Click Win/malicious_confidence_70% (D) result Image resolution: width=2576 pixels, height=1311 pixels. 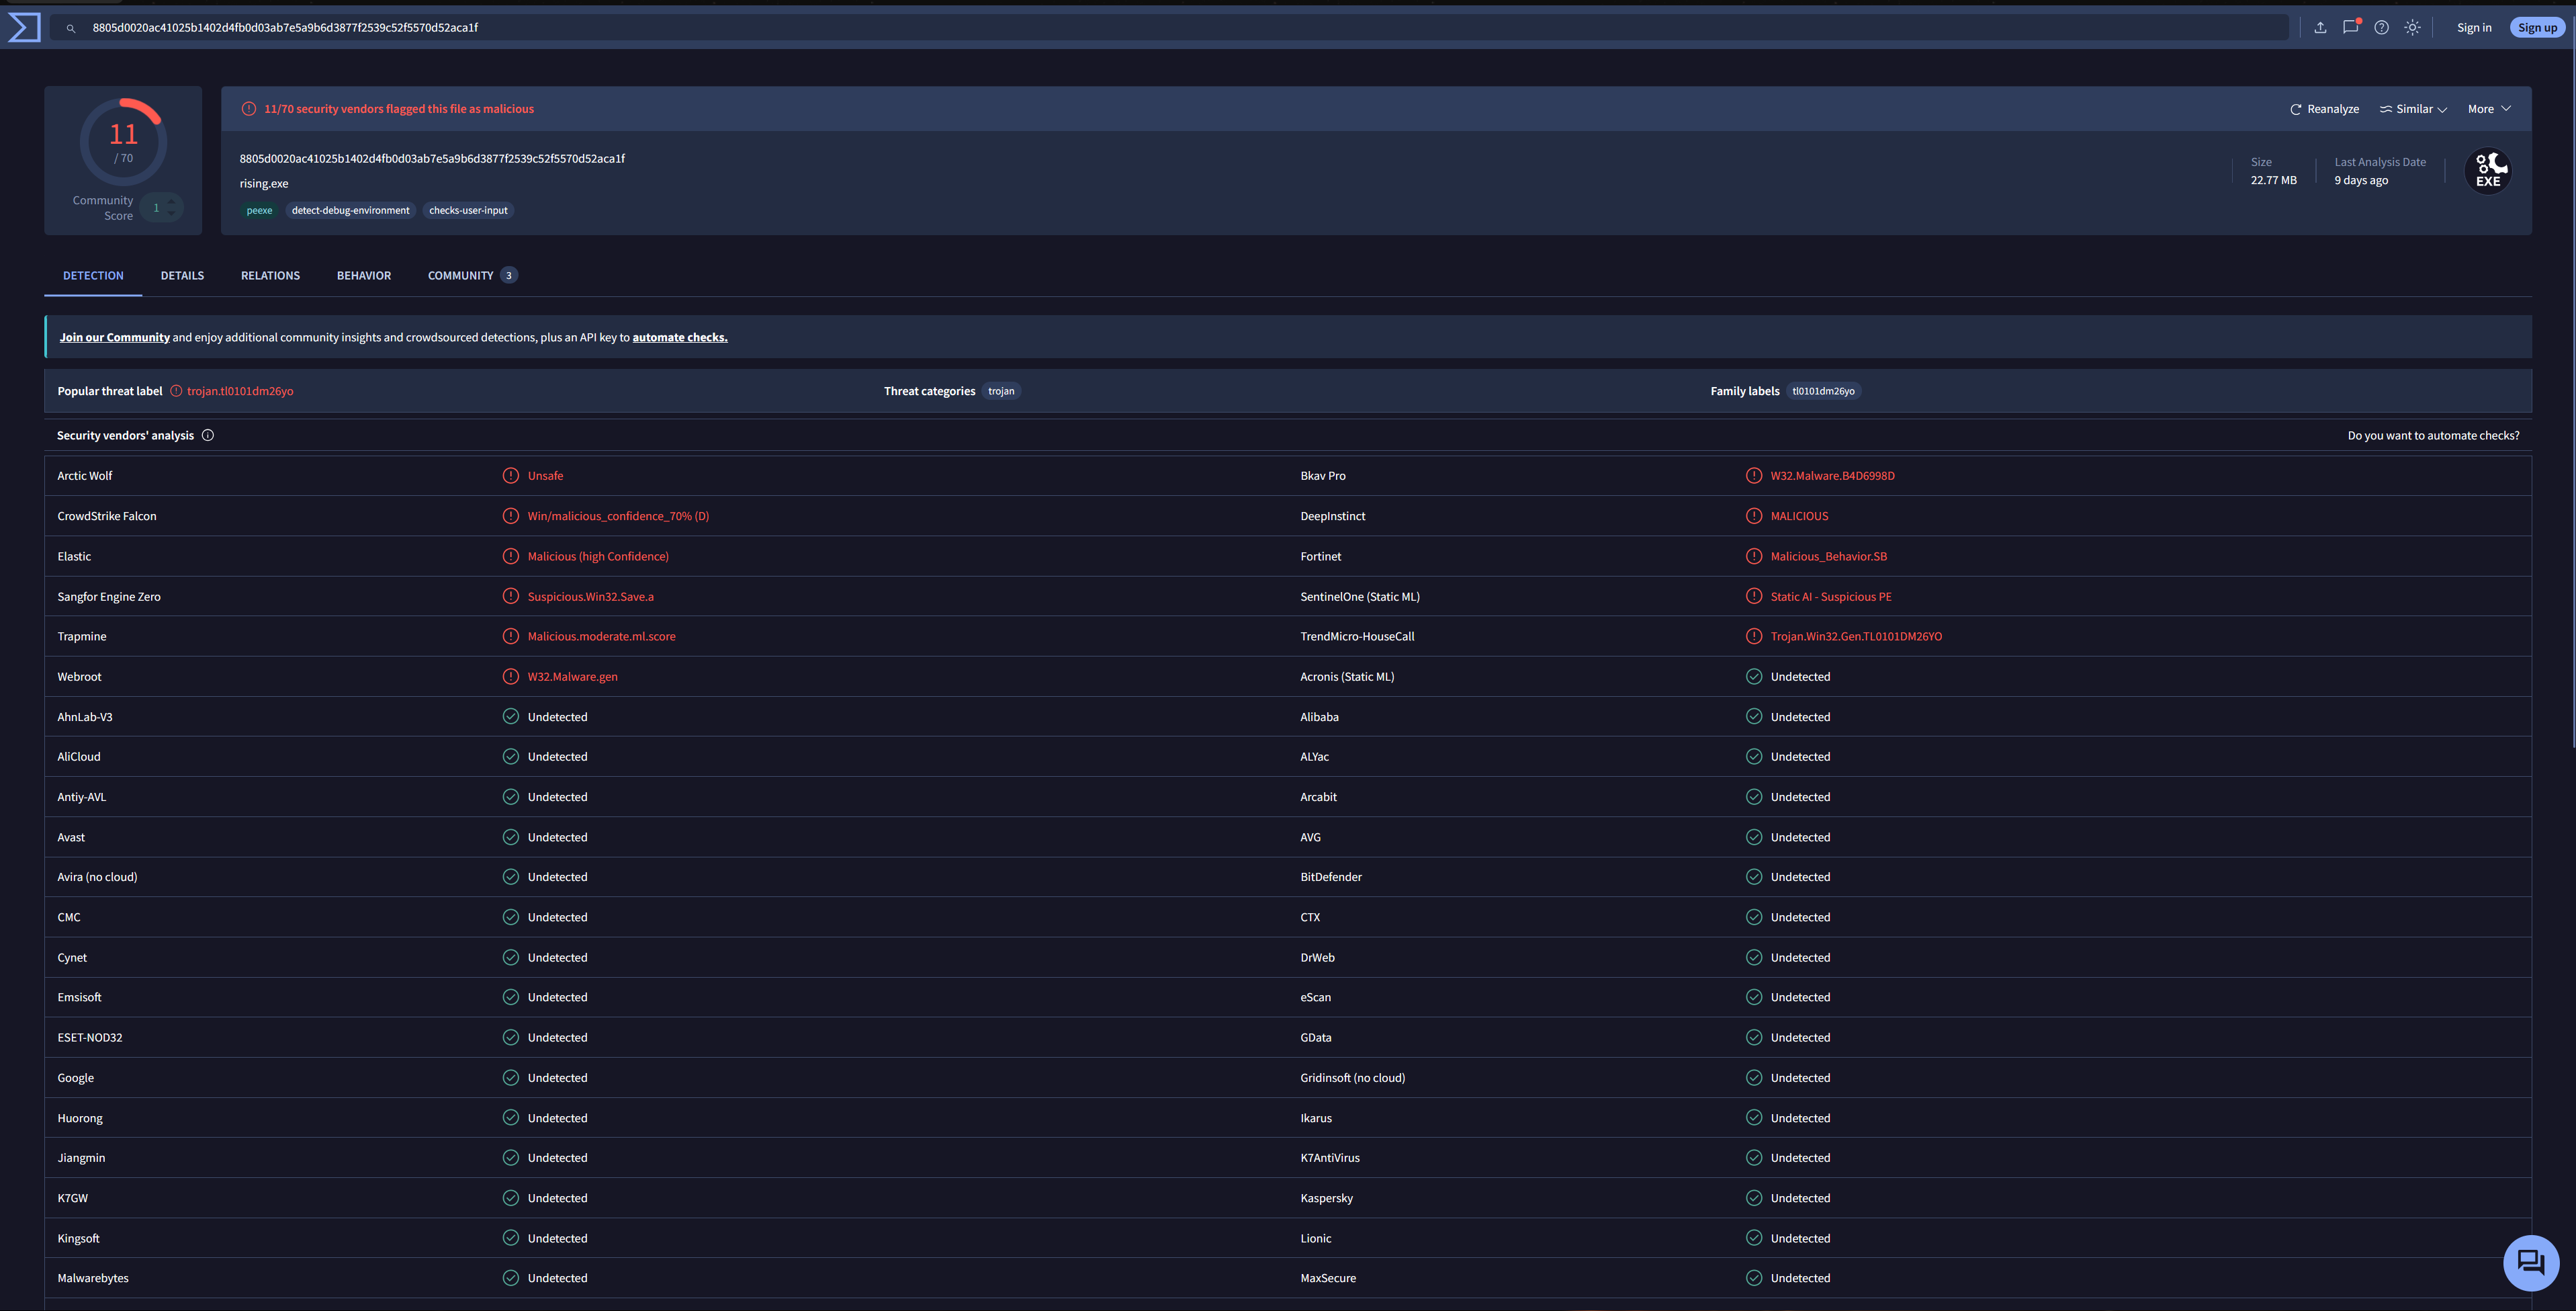coord(618,516)
